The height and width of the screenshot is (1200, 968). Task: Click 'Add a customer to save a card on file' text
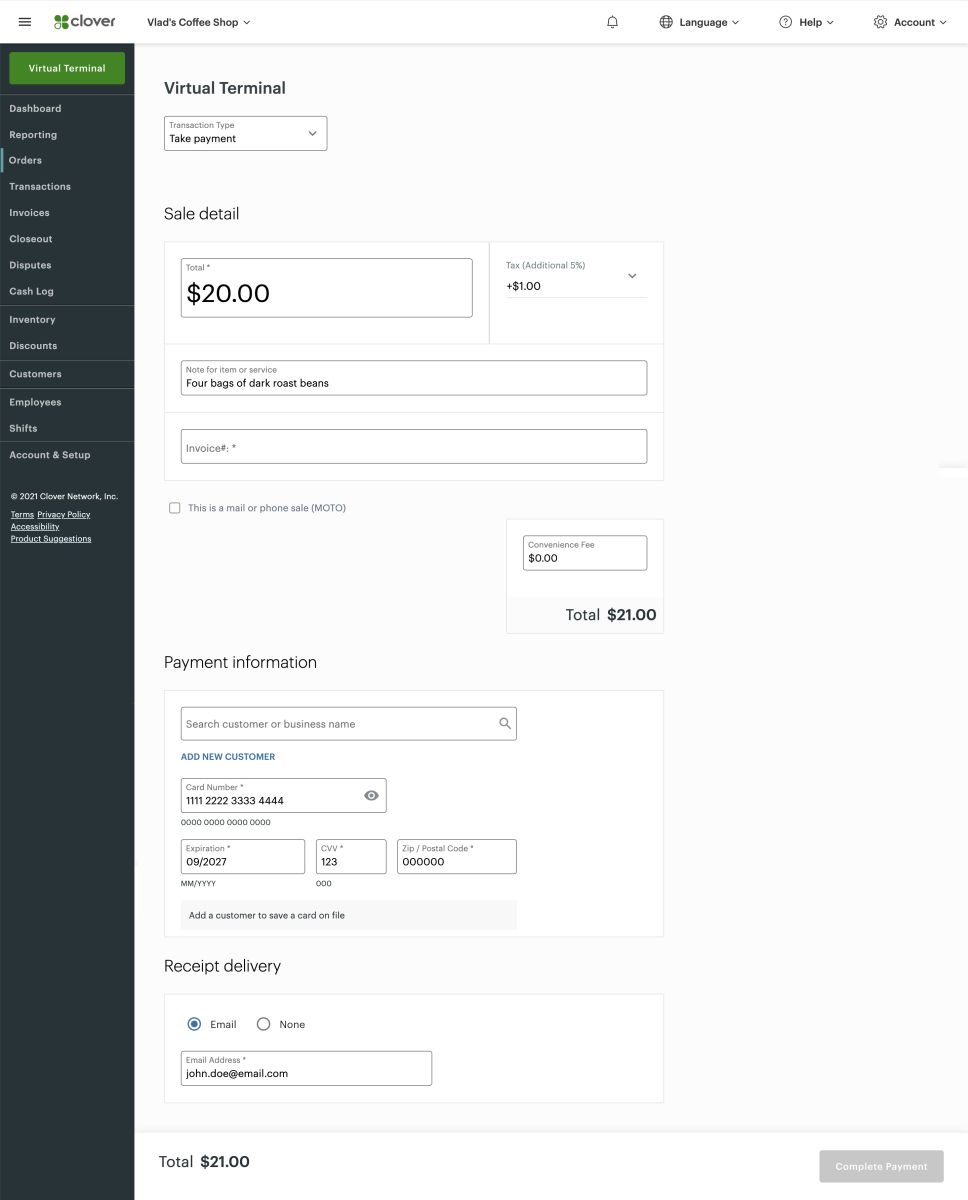point(267,915)
